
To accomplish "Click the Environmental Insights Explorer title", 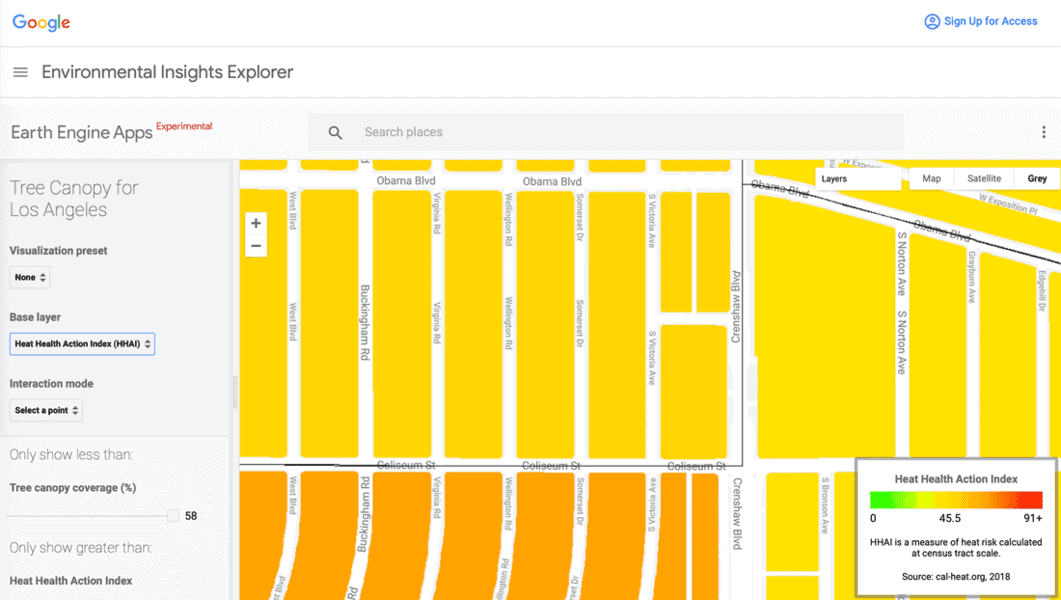I will point(168,72).
